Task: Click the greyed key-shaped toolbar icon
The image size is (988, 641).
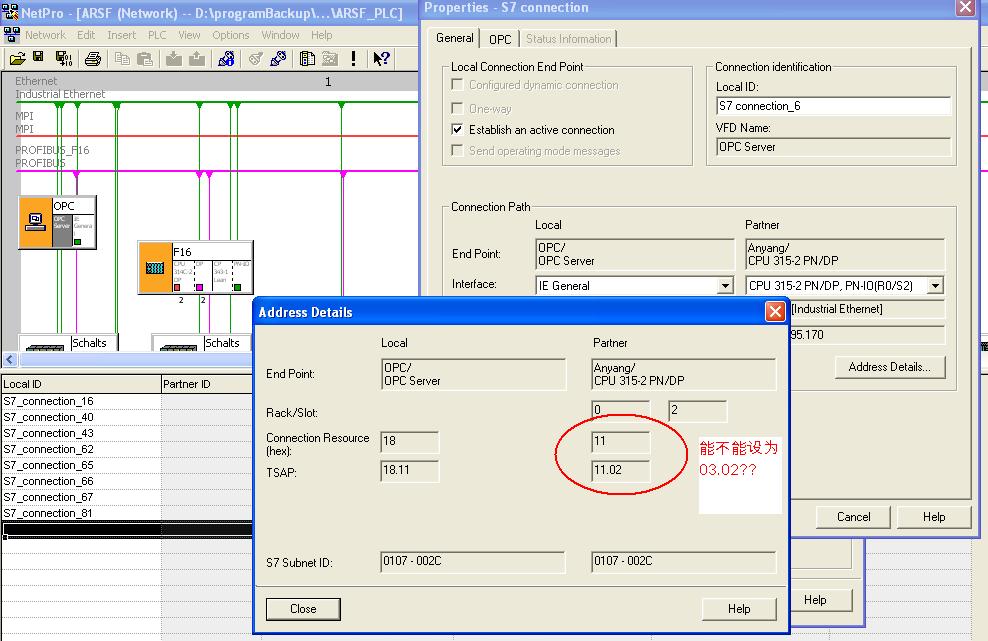Action: (255, 59)
